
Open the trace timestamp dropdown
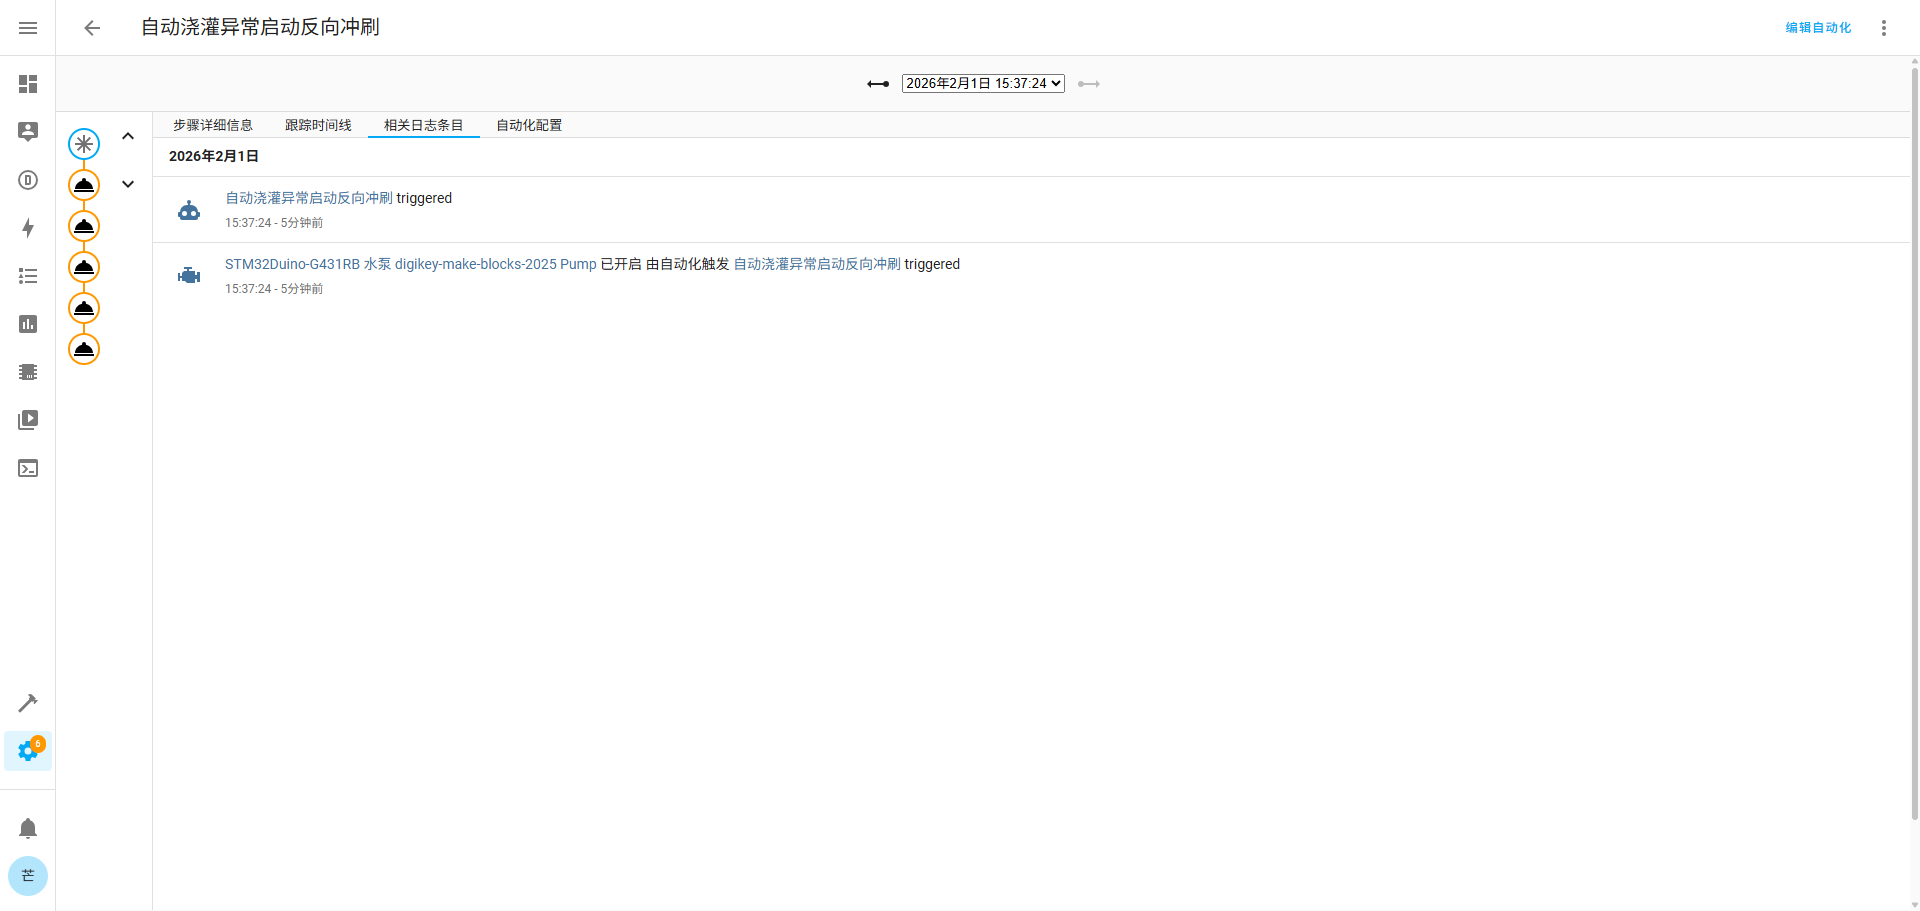982,84
